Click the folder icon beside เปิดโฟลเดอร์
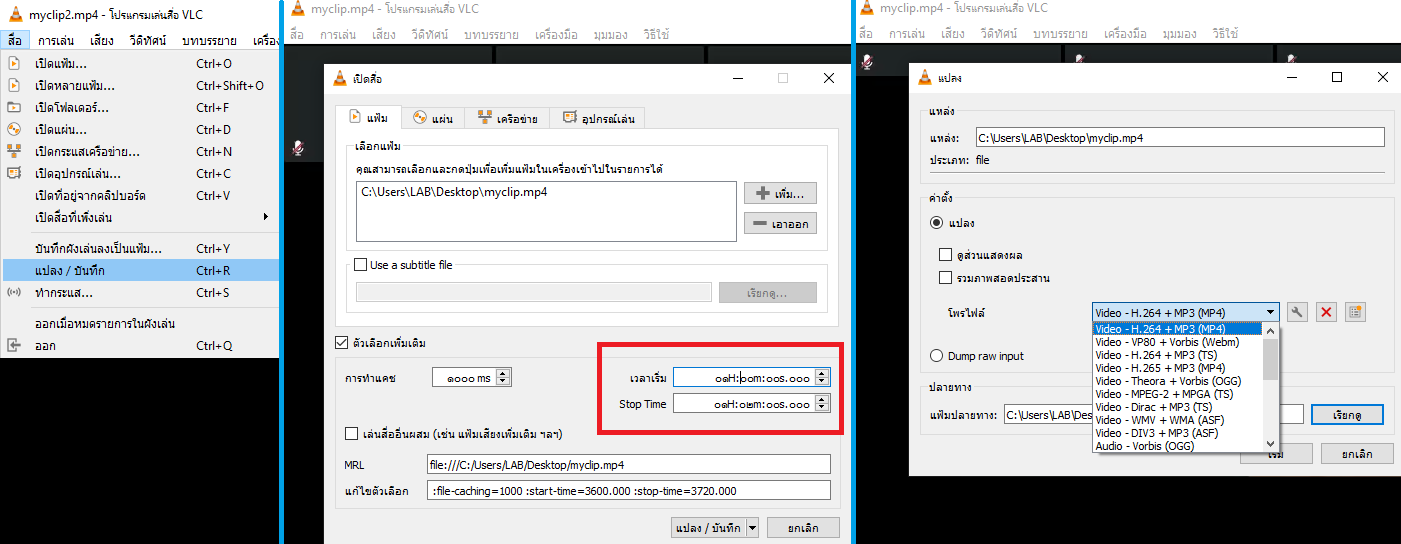The height and width of the screenshot is (544, 1401). 14,108
